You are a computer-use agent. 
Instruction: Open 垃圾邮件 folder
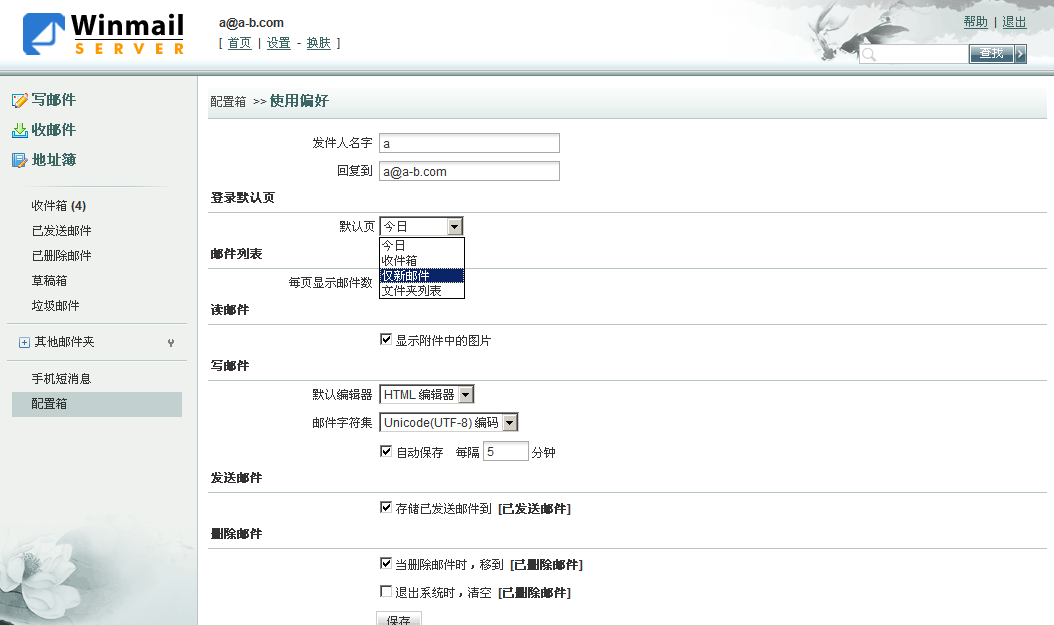[x=55, y=305]
